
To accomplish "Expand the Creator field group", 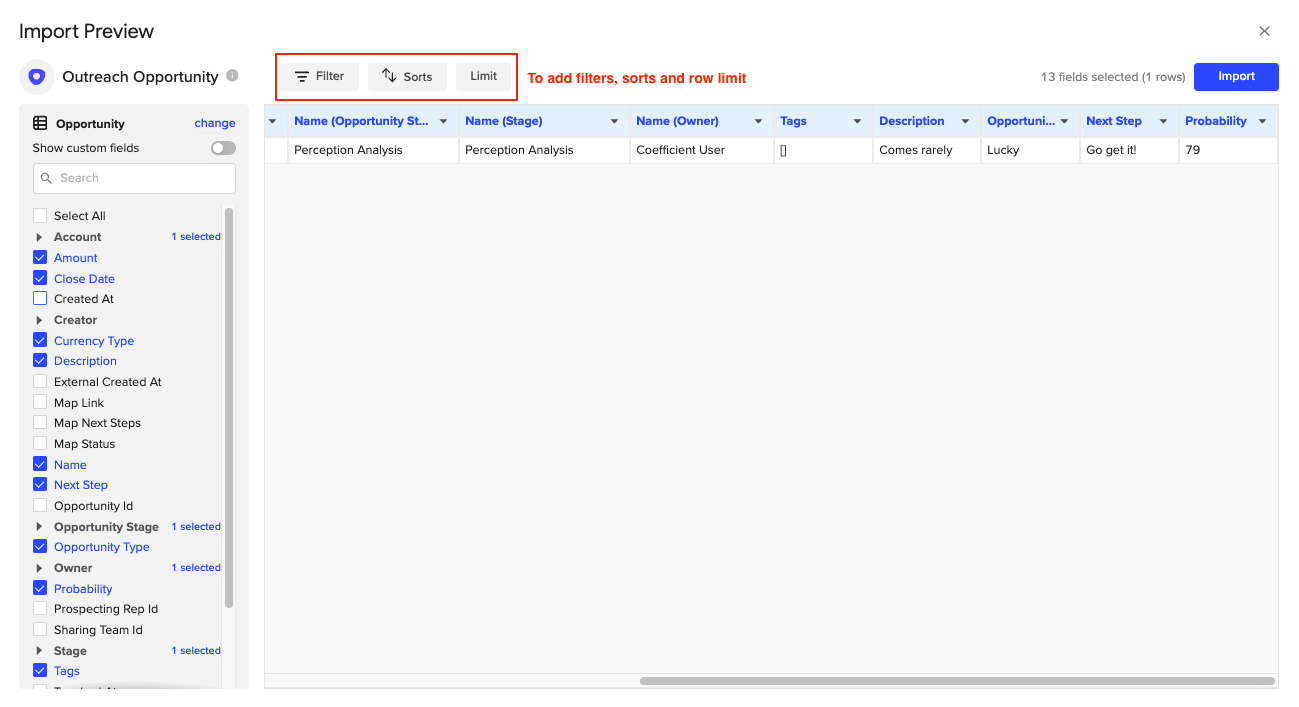I will 39,320.
